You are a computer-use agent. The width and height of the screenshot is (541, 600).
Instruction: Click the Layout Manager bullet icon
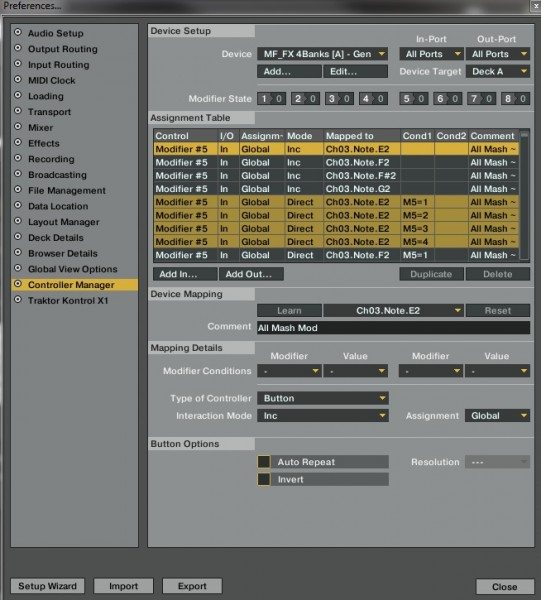(18, 221)
